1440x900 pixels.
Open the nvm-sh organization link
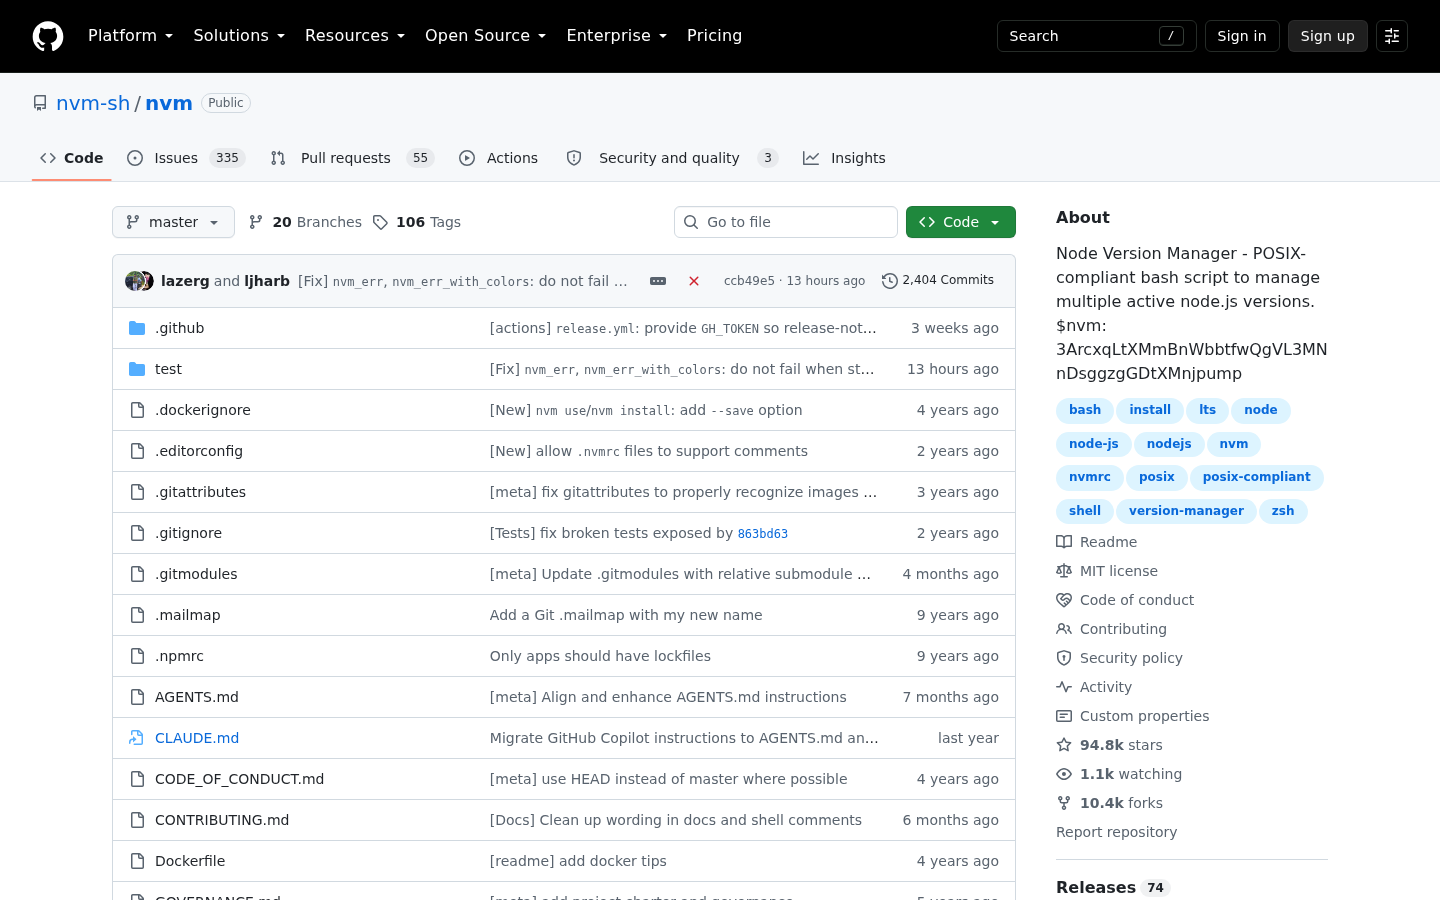[x=93, y=103]
